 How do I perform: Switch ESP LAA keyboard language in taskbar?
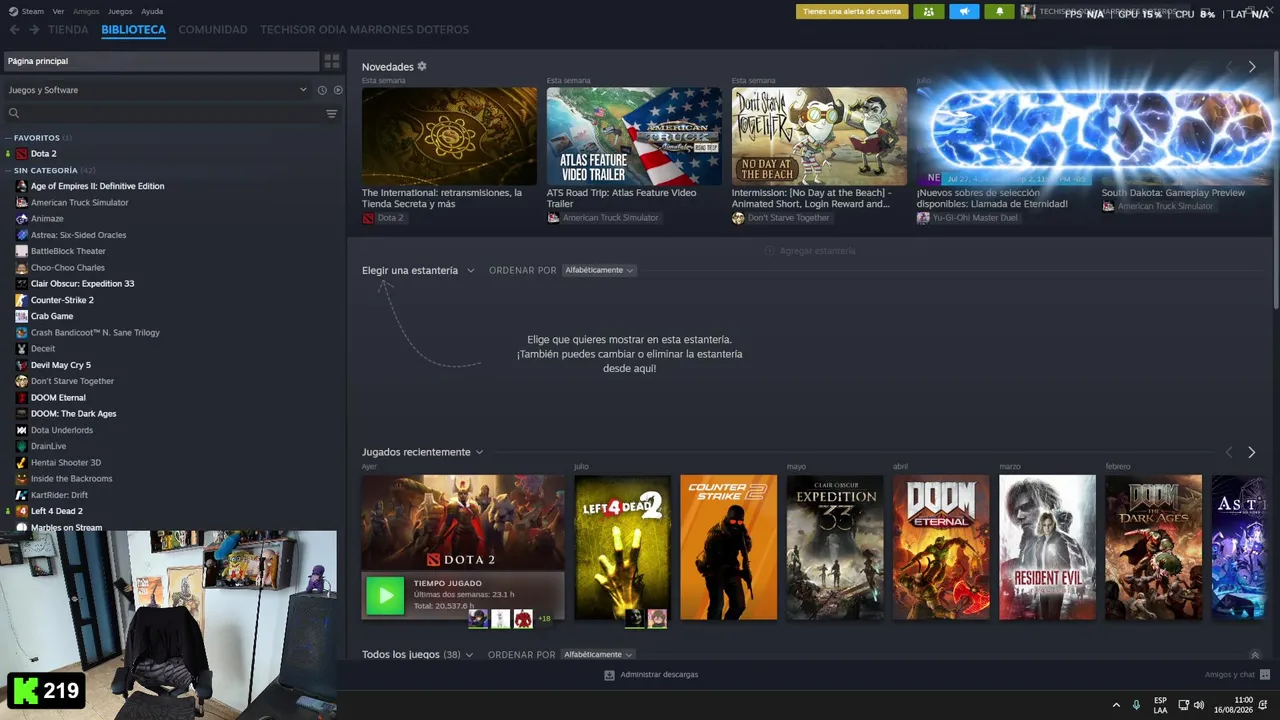click(1160, 705)
